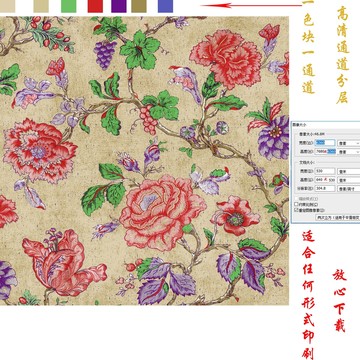The width and height of the screenshot is (360, 360).
Task: Click the document height input field
Action: [x=325, y=180]
